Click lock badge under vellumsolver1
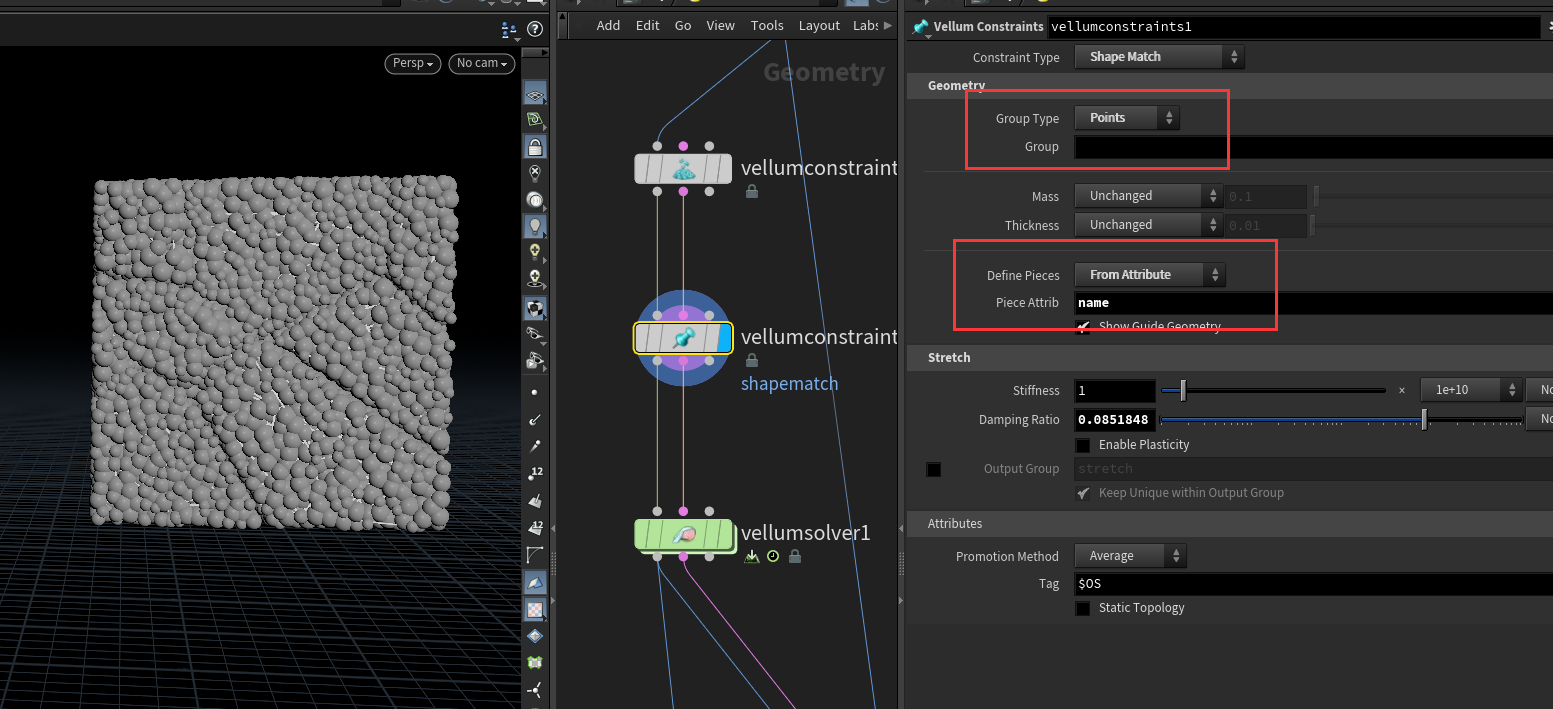The image size is (1553, 709). 795,557
